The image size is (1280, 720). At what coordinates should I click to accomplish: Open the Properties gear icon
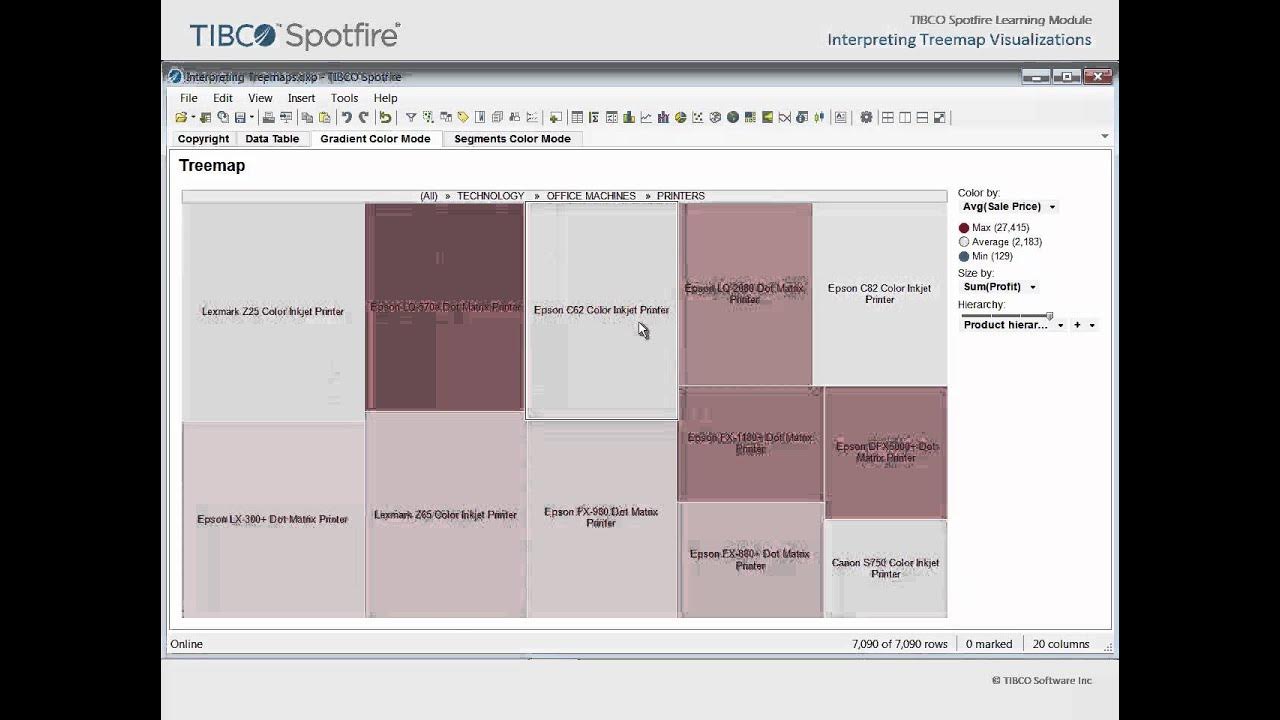point(866,117)
